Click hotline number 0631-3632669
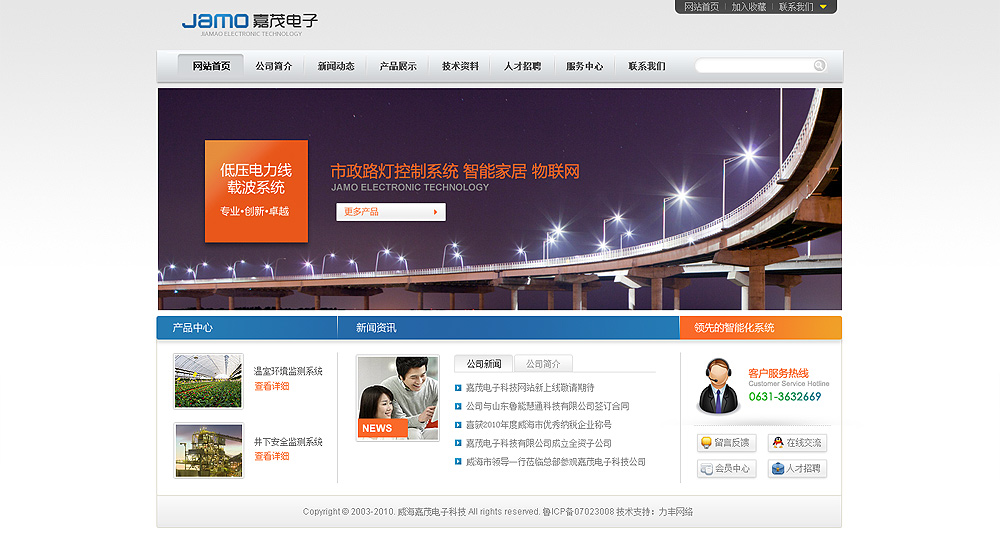1000x538 pixels. 784,396
